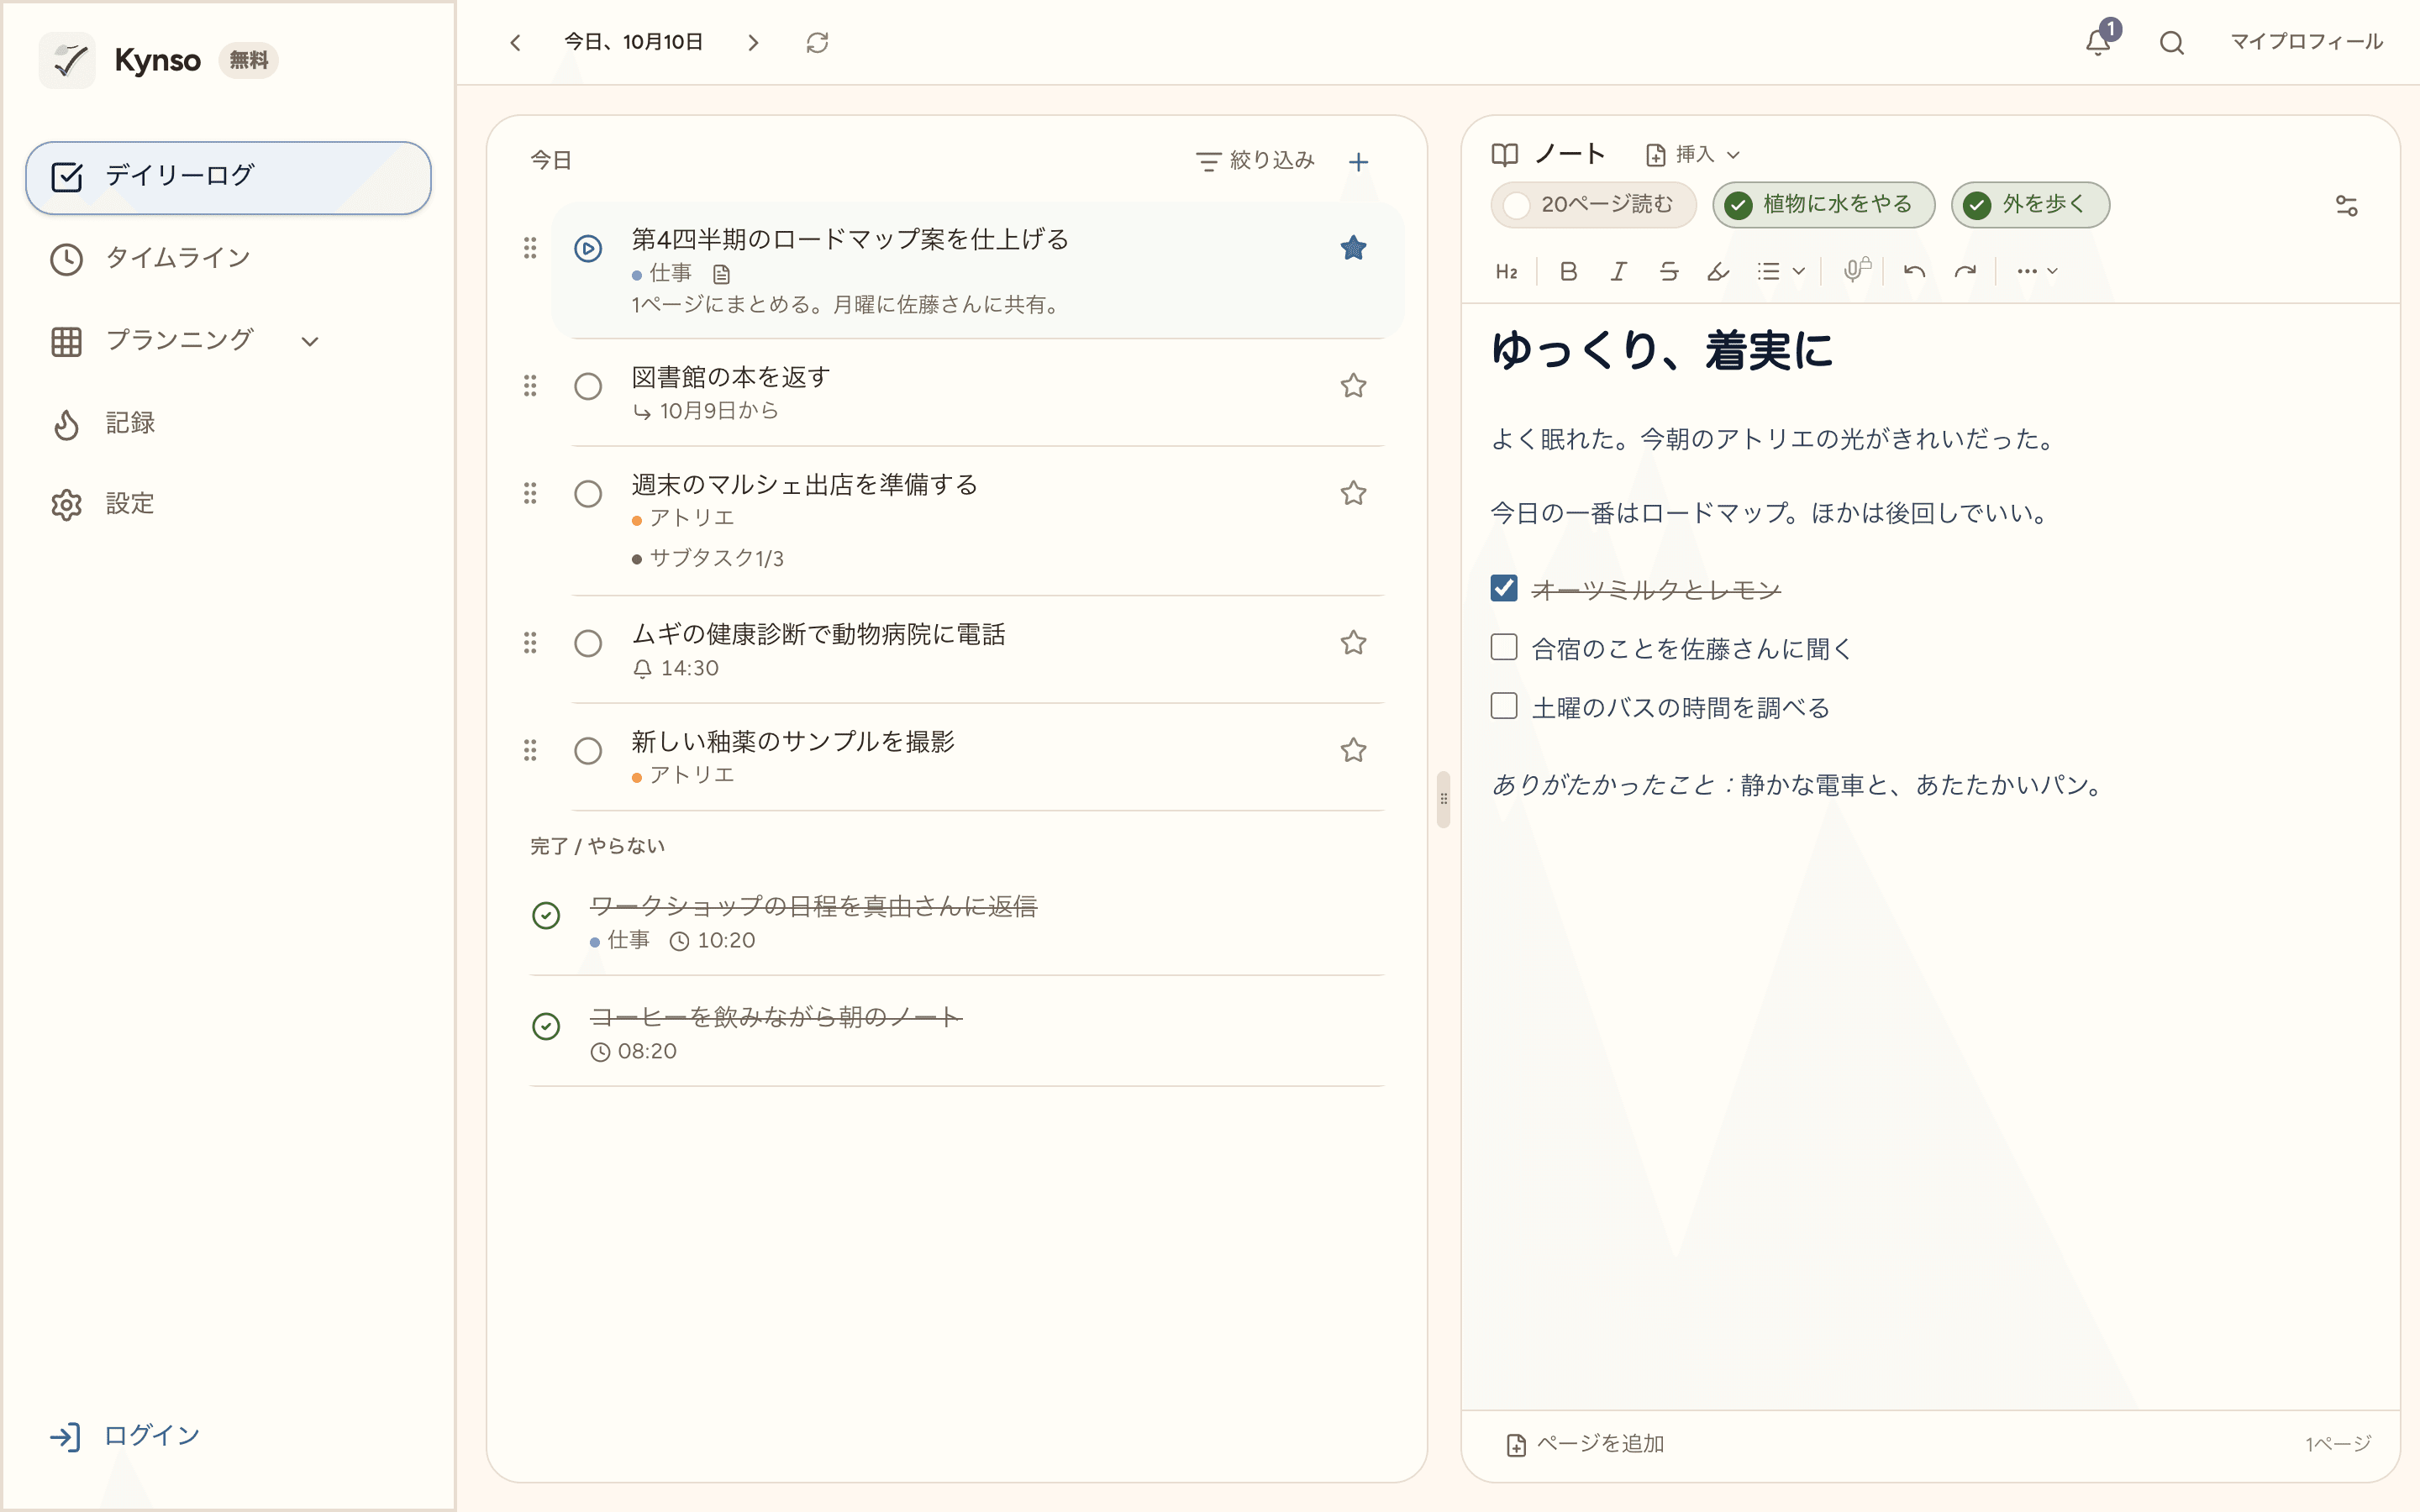2420x1512 pixels.
Task: Star the ムギの健康診断 task
Action: click(x=1353, y=642)
